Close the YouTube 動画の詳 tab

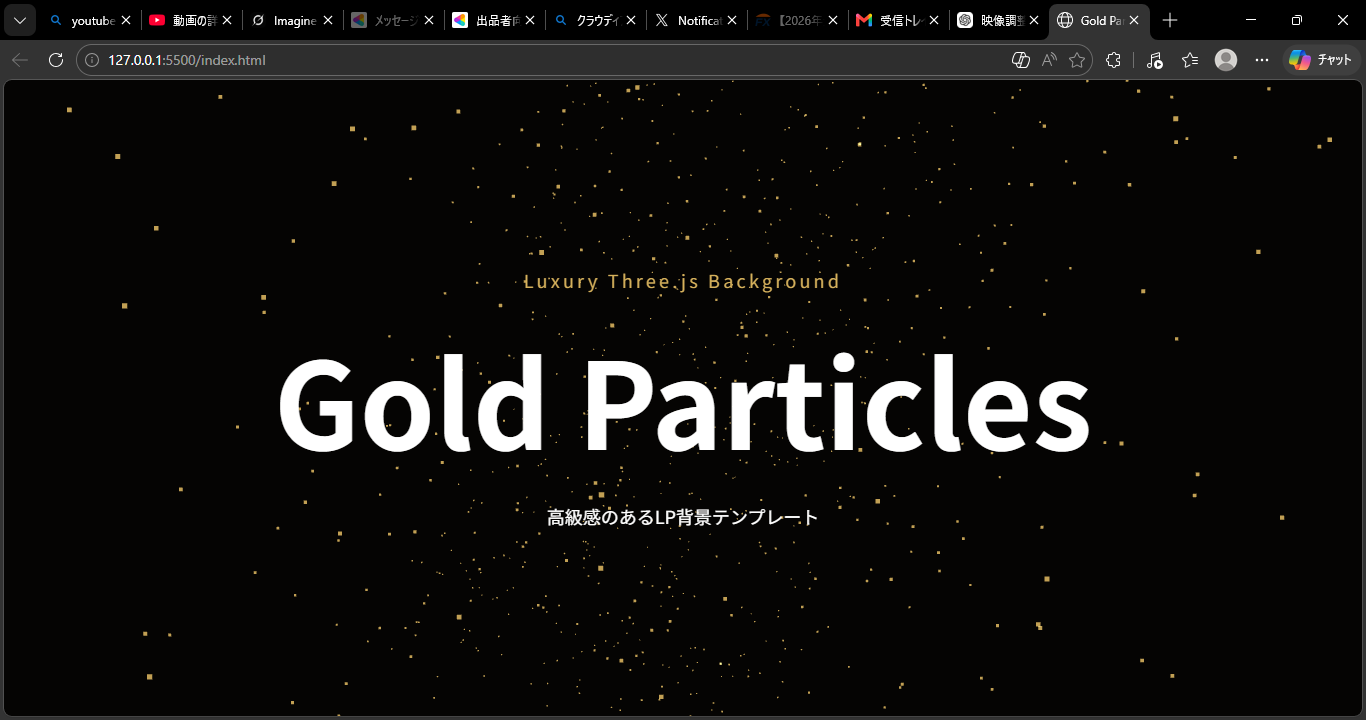227,20
